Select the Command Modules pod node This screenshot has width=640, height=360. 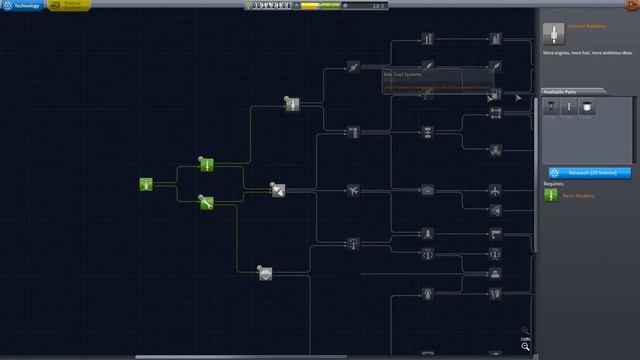[x=496, y=273]
